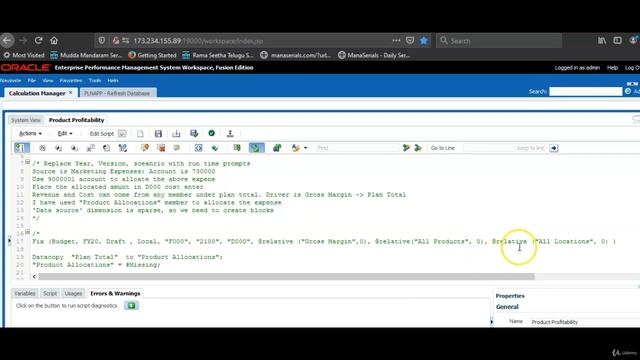640x360 pixels.
Task: Click the green verify syntax arrow icon
Action: click(x=215, y=148)
